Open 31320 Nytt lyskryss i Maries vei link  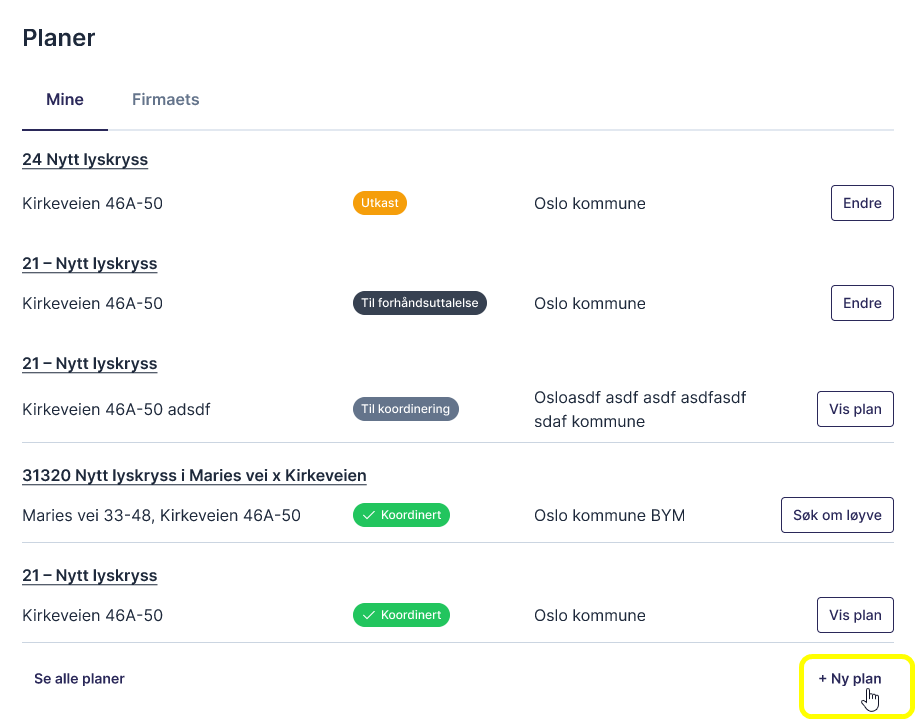coord(194,476)
